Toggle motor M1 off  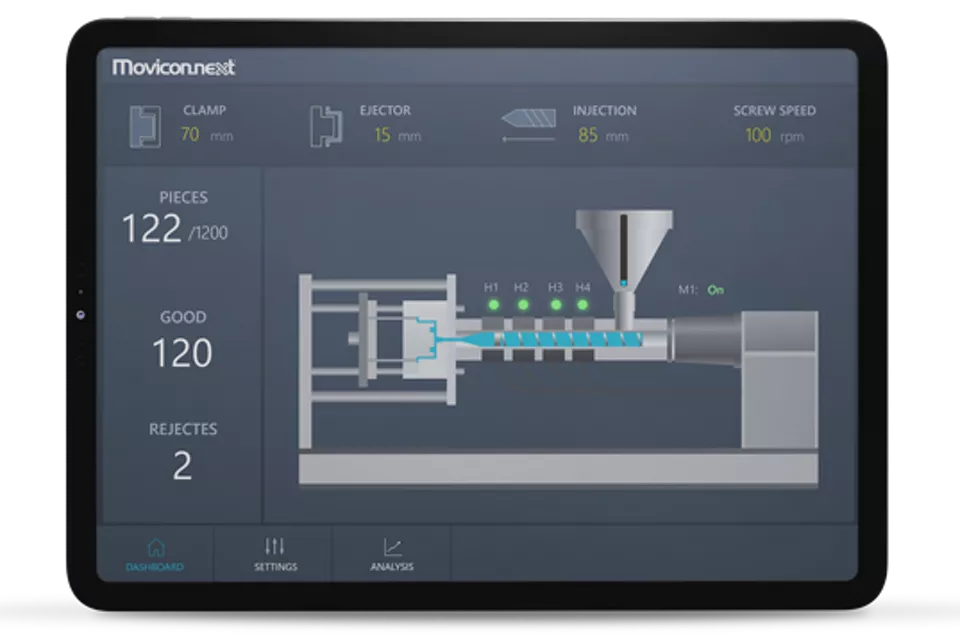(x=716, y=287)
